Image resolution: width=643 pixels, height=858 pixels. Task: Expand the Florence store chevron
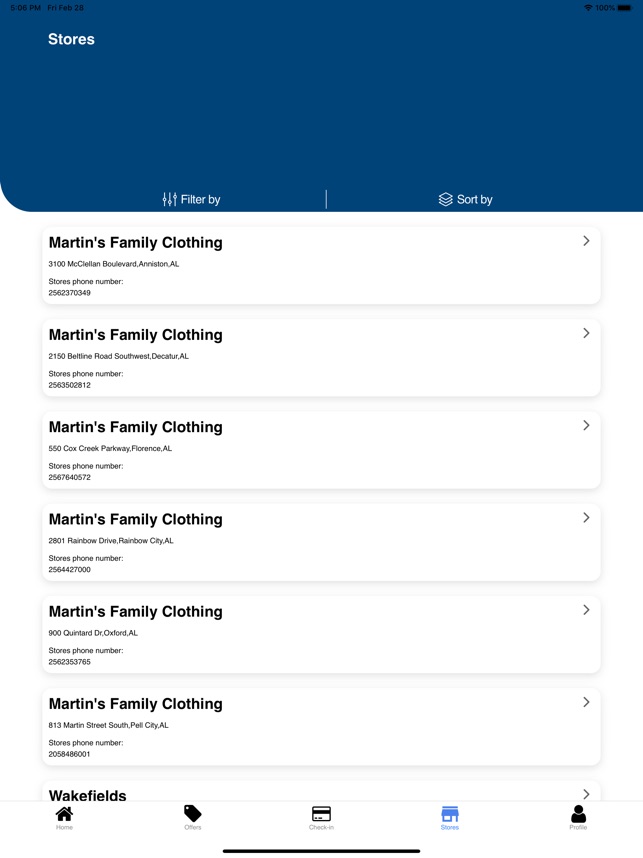(x=586, y=425)
